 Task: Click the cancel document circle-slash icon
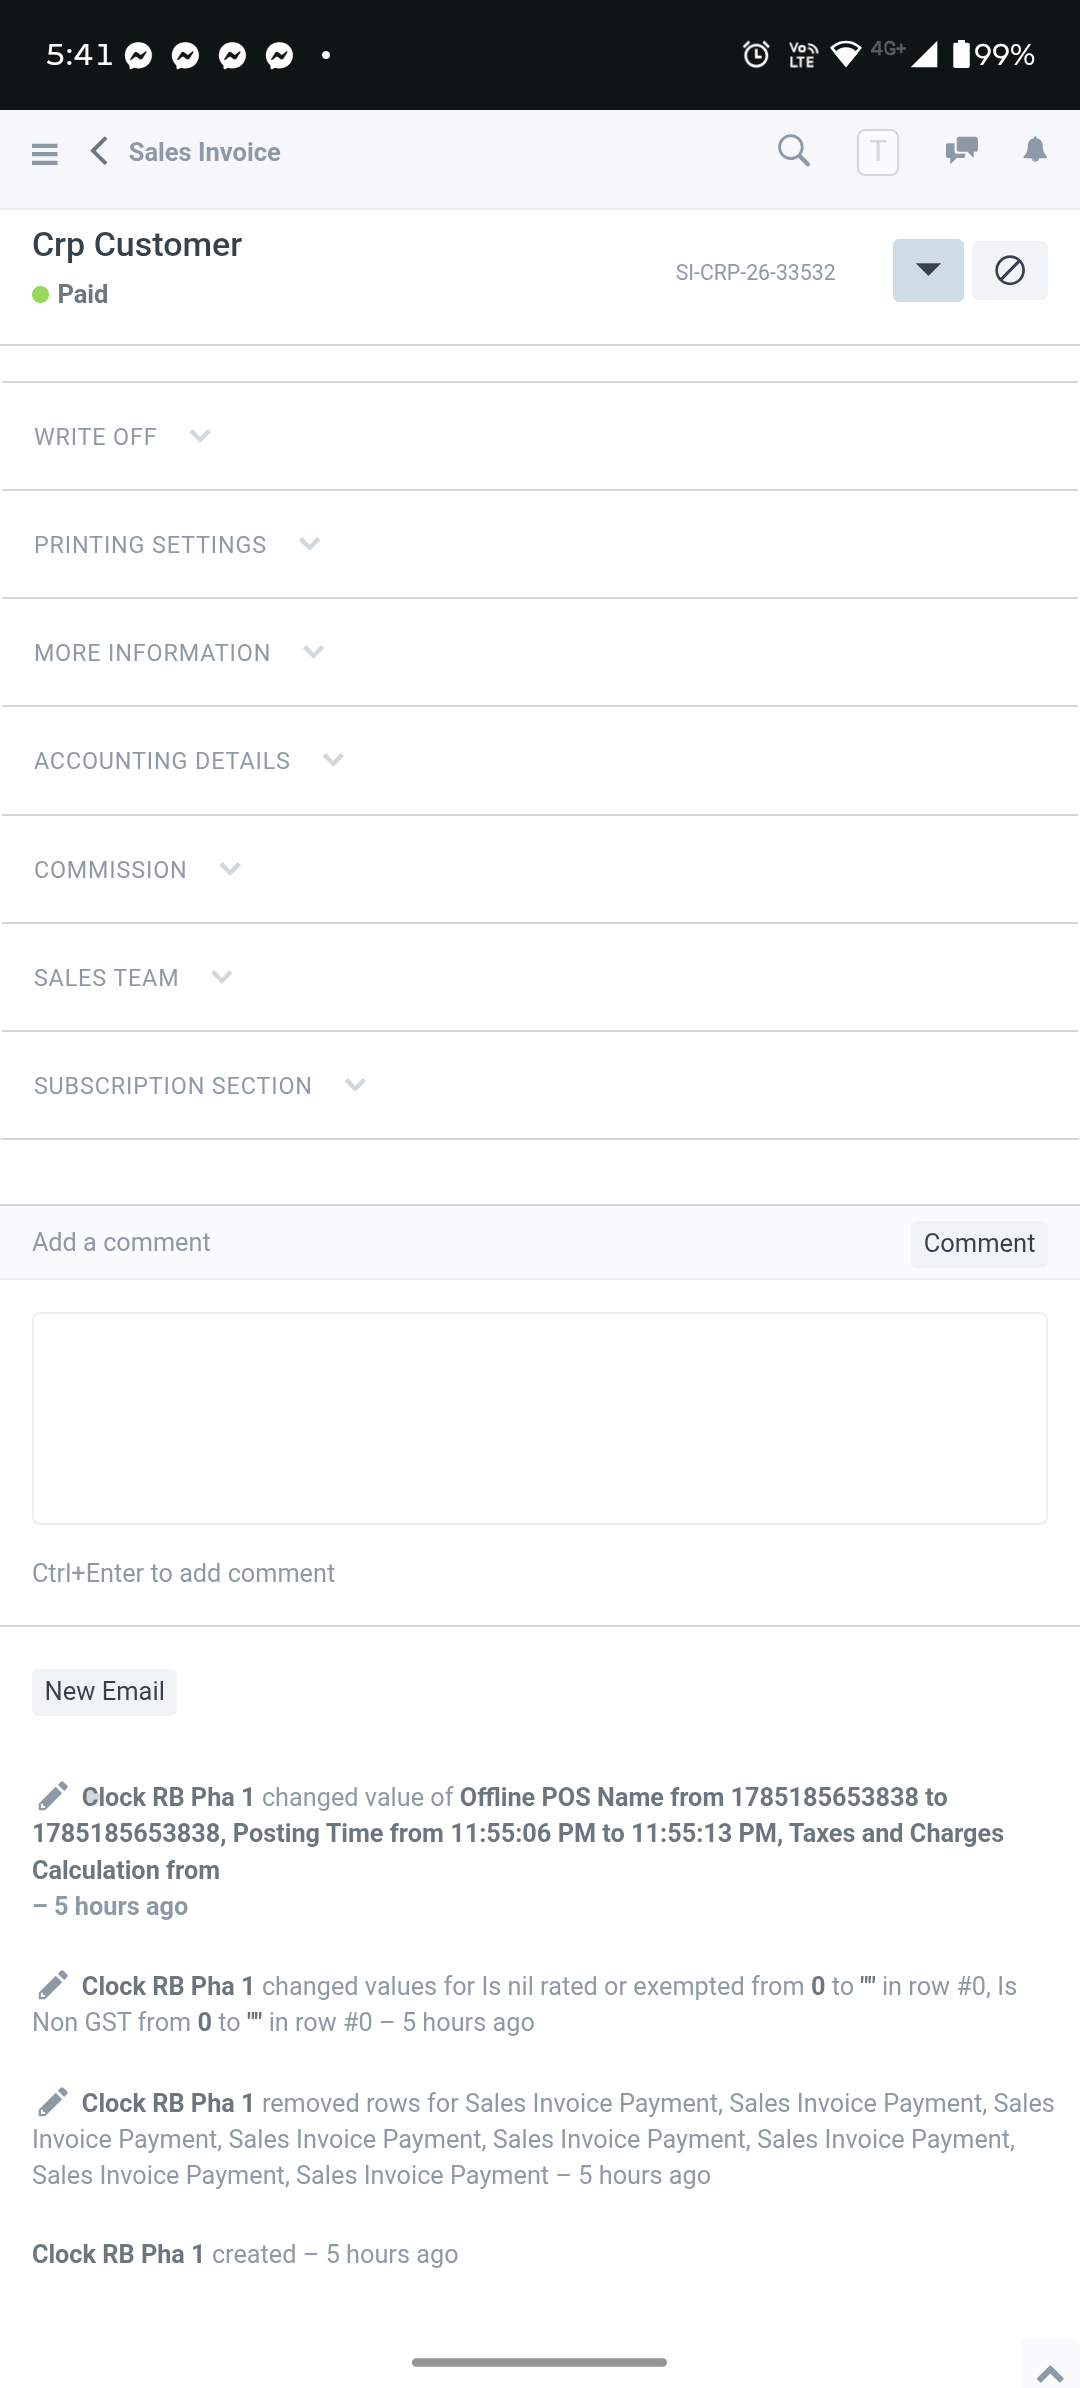1010,270
